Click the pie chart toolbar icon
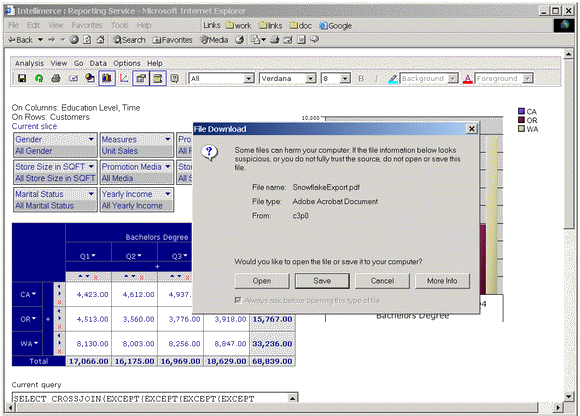The height and width of the screenshot is (416, 580). click(90, 78)
